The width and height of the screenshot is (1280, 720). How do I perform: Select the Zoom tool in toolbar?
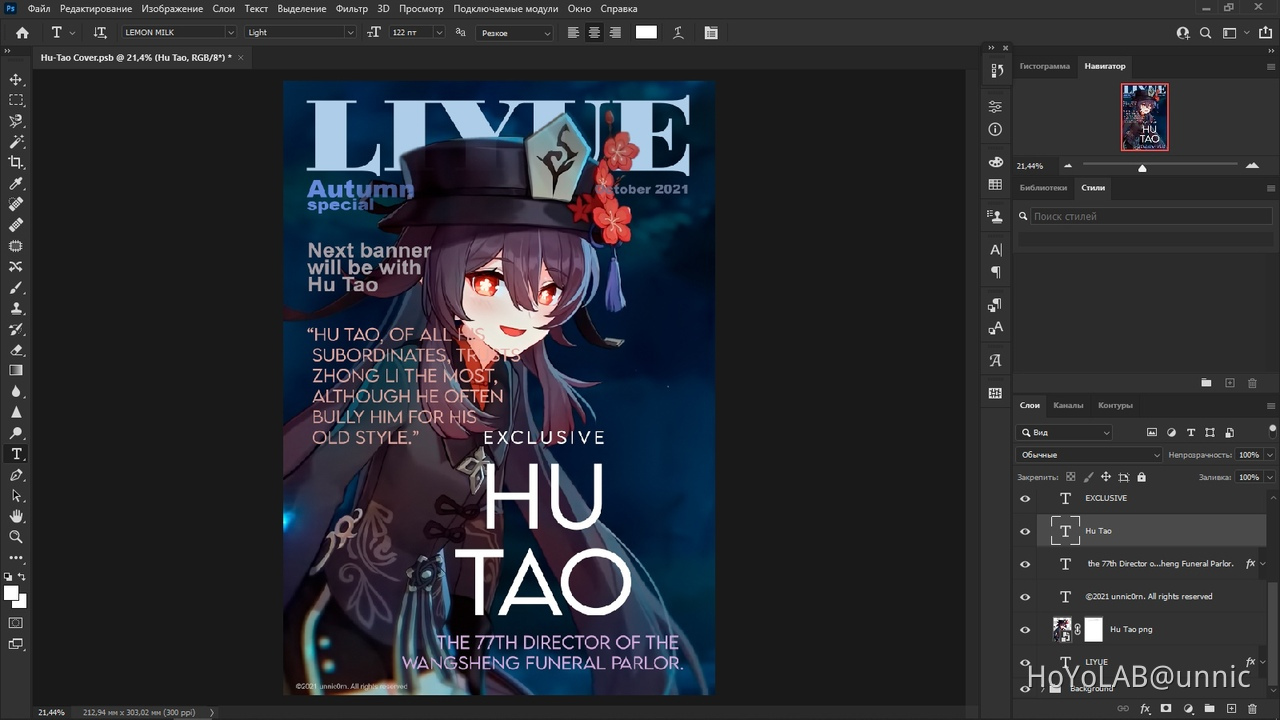pos(16,537)
